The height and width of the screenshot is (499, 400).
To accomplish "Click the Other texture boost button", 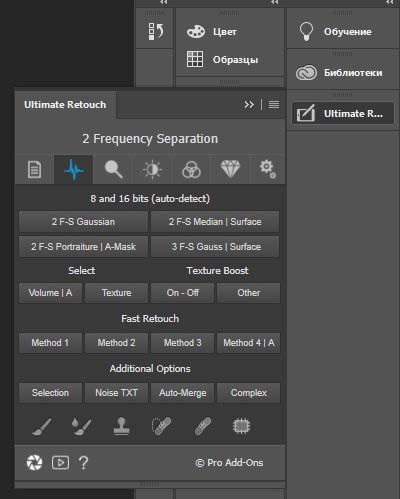I will tap(249, 293).
